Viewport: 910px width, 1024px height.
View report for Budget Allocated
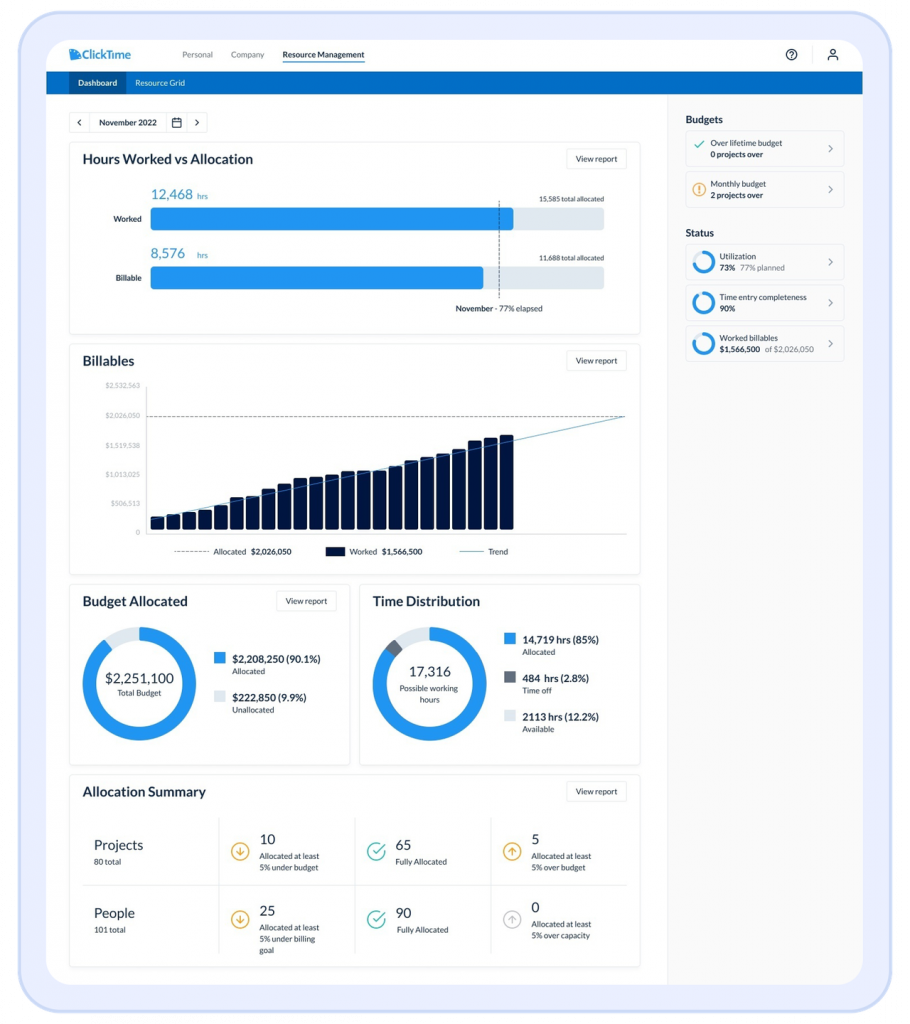click(x=306, y=601)
